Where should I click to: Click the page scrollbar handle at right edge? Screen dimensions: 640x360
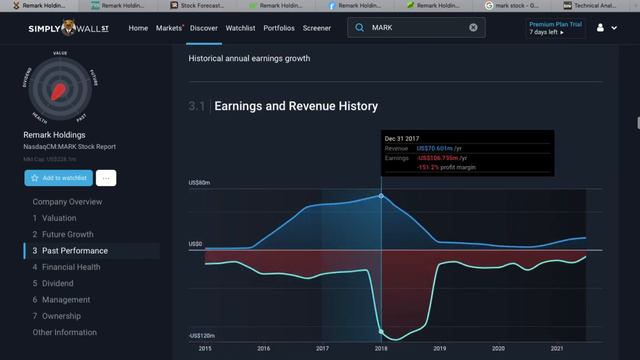pyautogui.click(x=638, y=123)
